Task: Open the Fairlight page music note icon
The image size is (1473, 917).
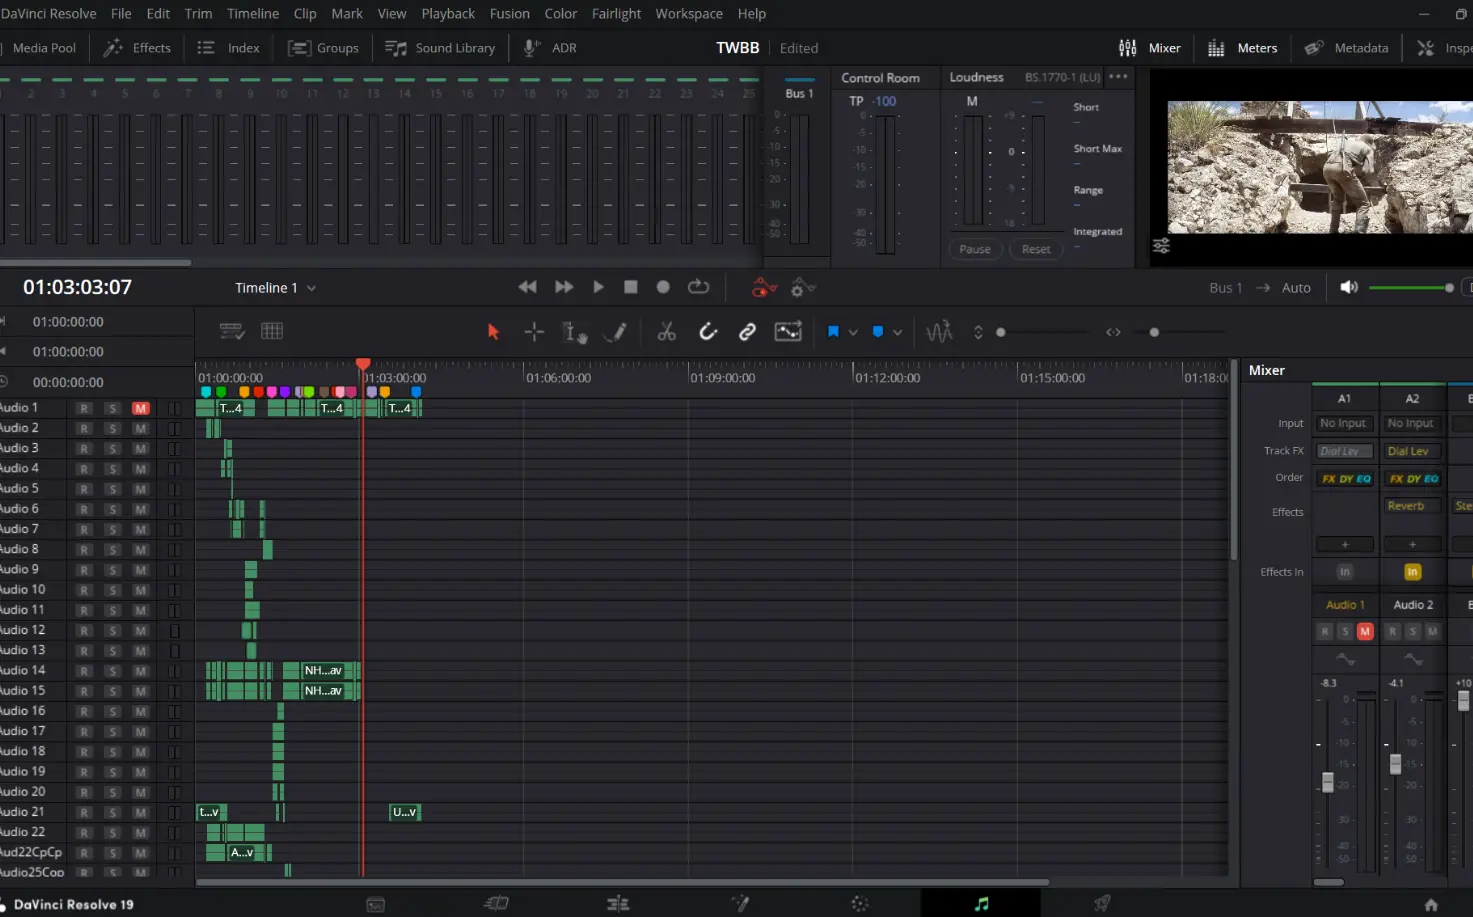Action: tap(981, 904)
